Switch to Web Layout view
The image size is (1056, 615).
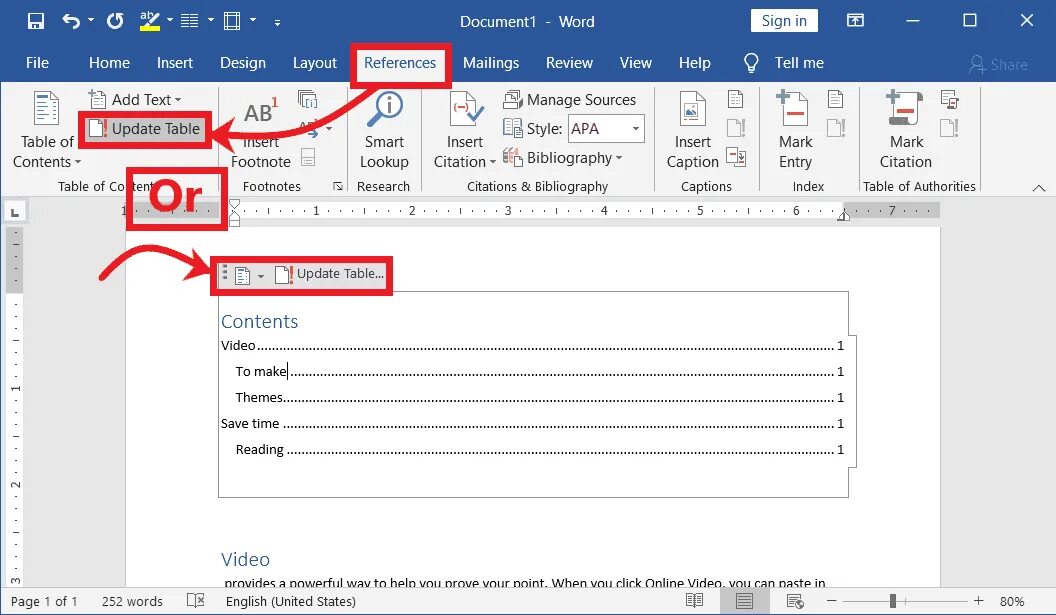[795, 600]
